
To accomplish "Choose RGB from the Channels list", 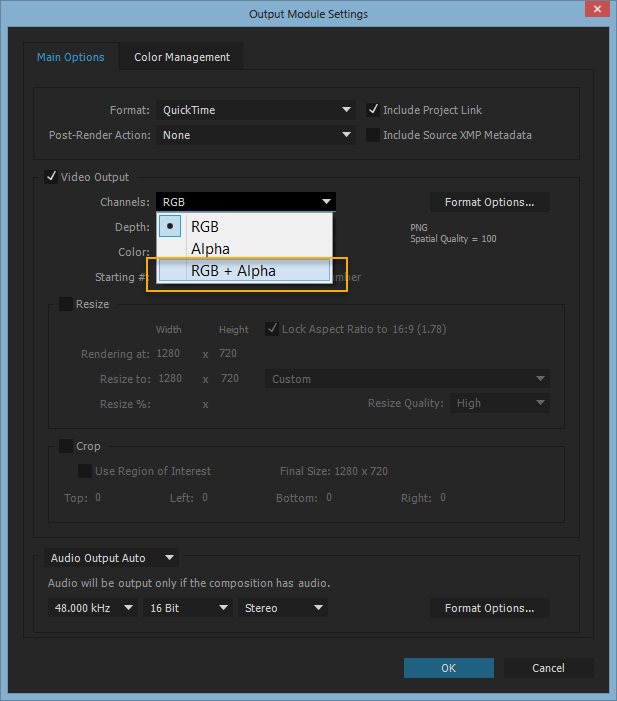I will coord(205,227).
